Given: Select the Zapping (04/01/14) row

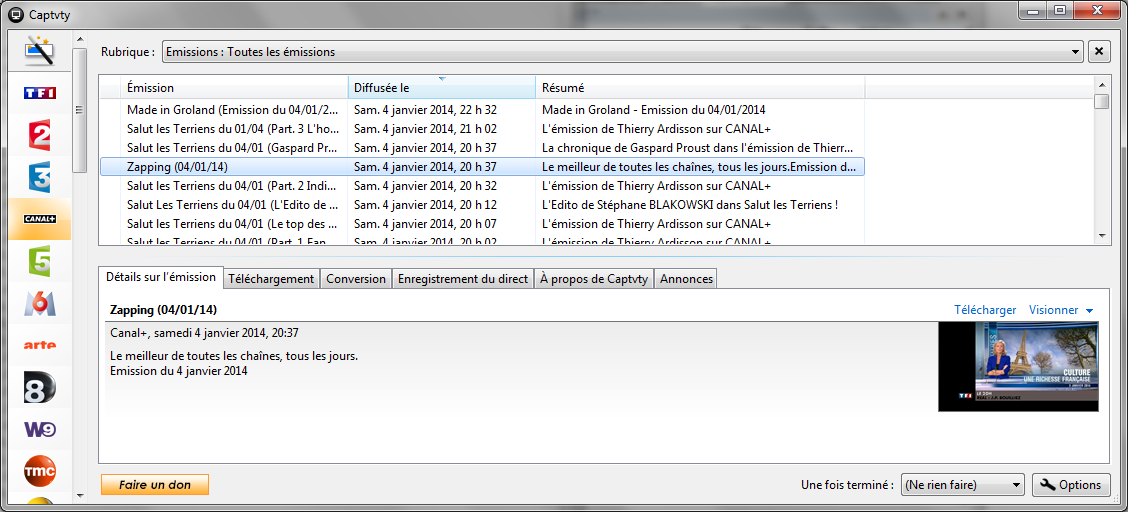Looking at the screenshot, I should coord(482,167).
